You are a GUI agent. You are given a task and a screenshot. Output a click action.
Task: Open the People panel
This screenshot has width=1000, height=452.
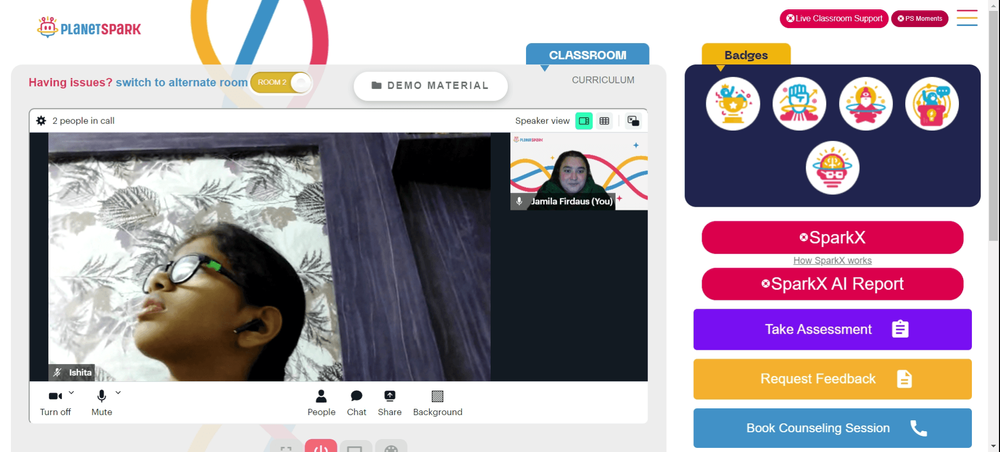[321, 403]
